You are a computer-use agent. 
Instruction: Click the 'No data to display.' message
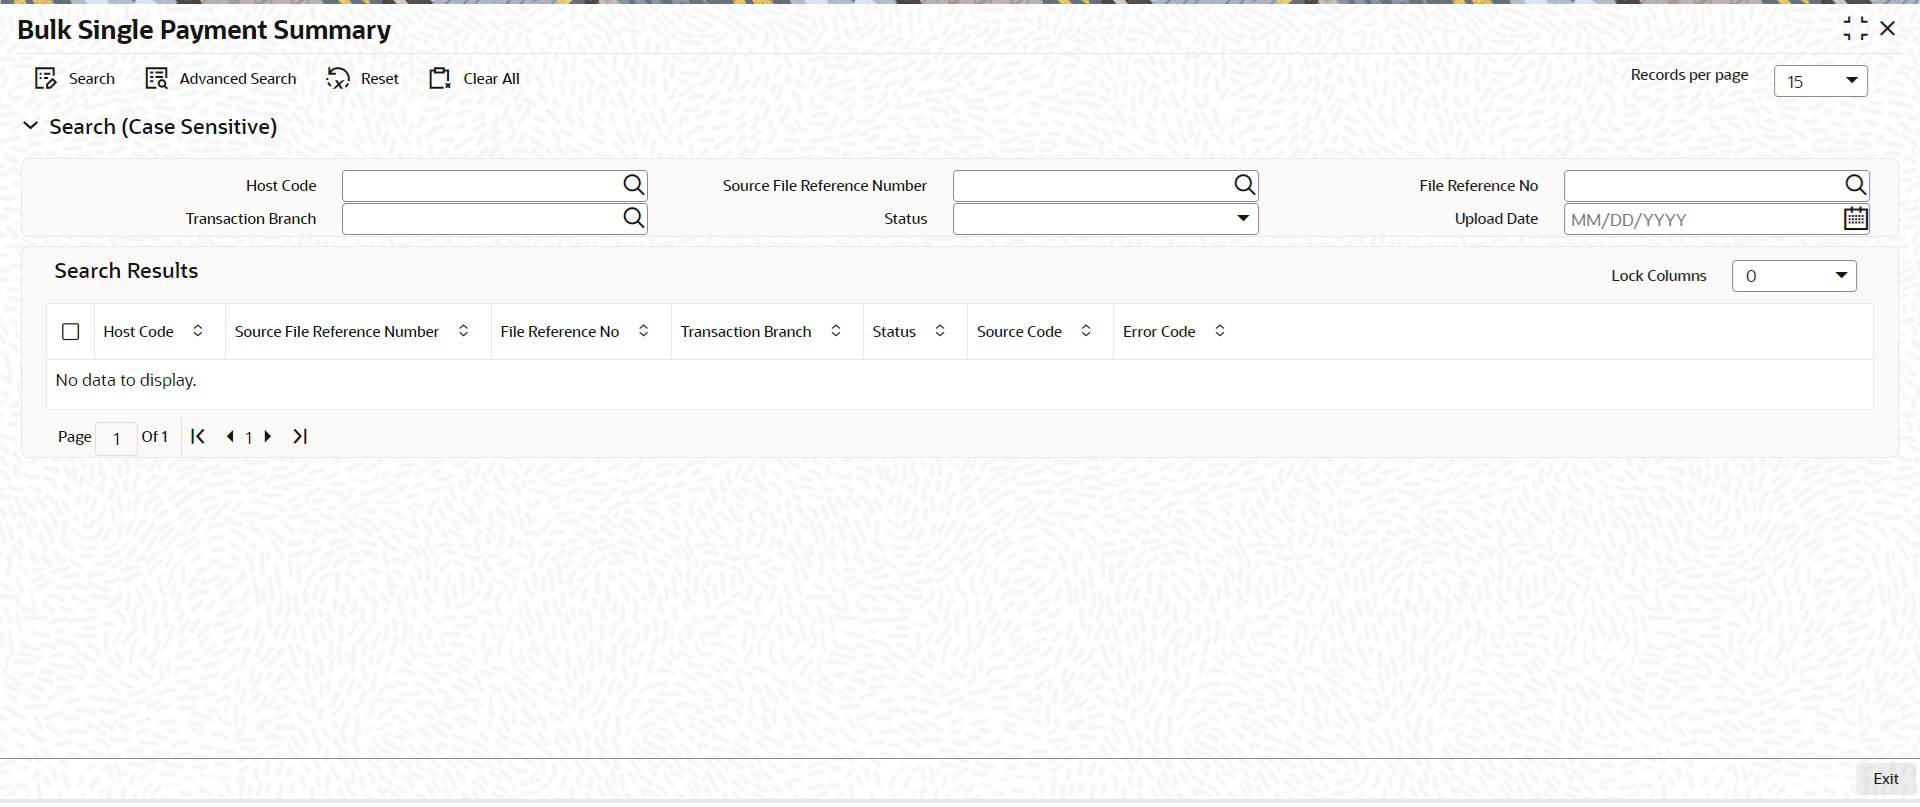point(126,380)
